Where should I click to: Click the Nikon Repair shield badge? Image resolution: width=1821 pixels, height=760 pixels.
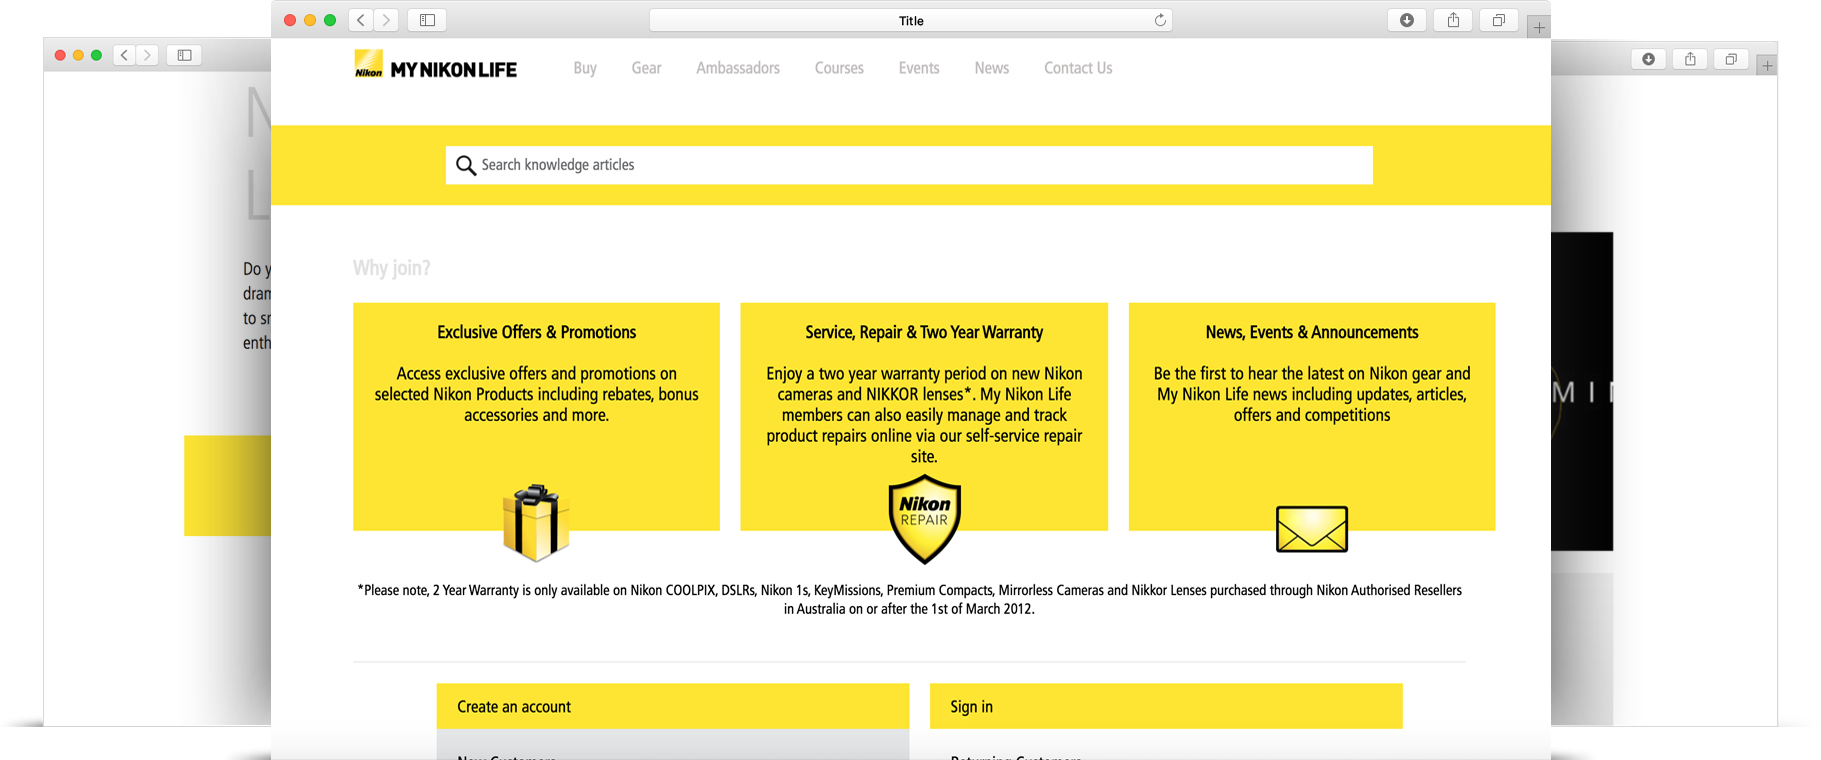tap(925, 519)
